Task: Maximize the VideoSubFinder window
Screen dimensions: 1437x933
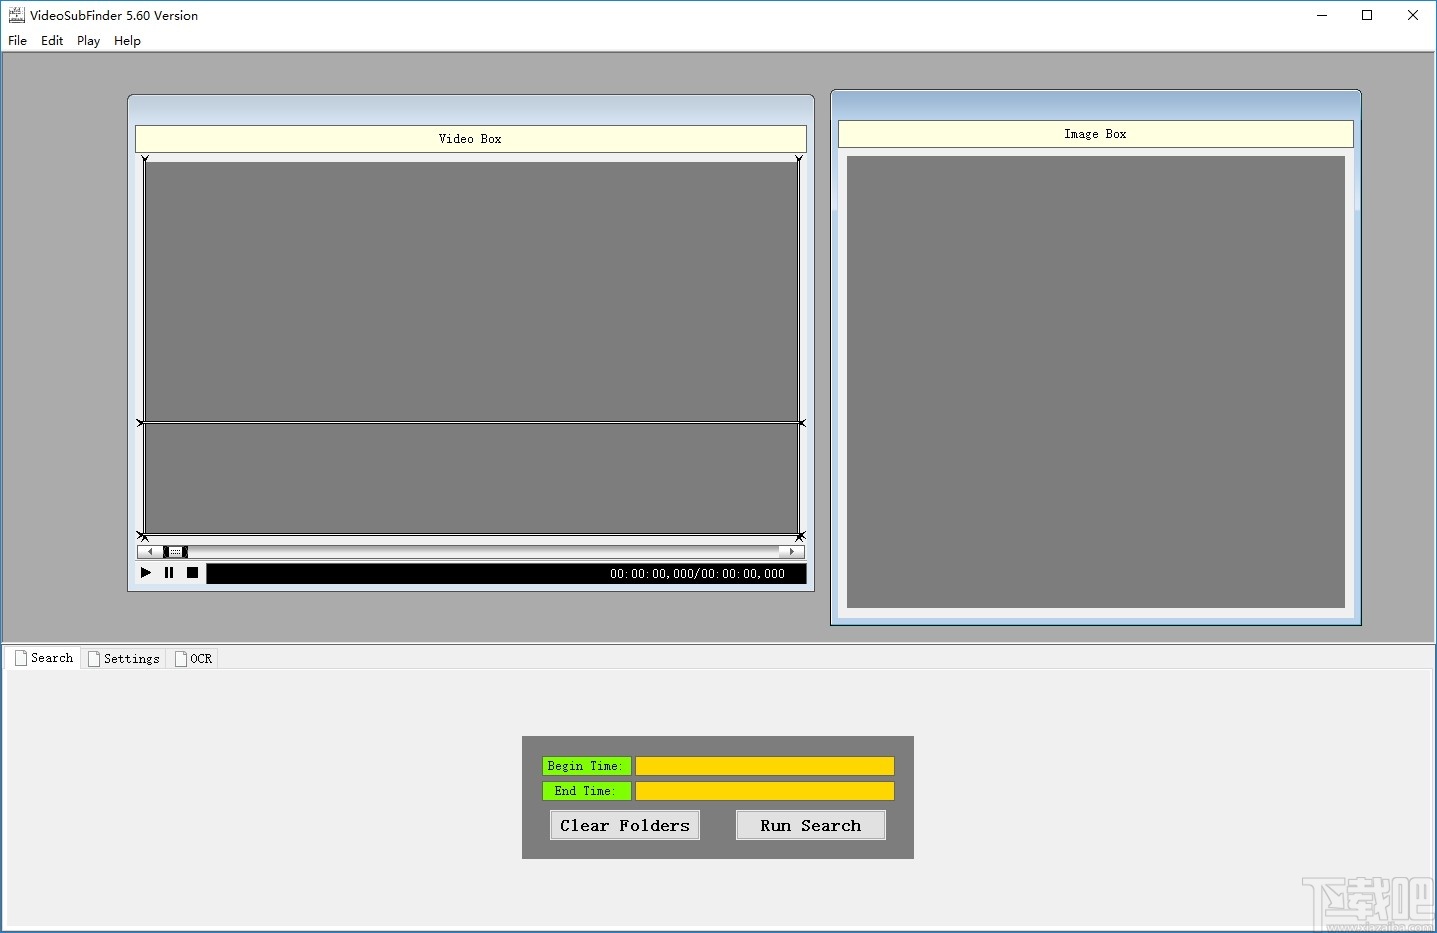Action: (x=1367, y=15)
